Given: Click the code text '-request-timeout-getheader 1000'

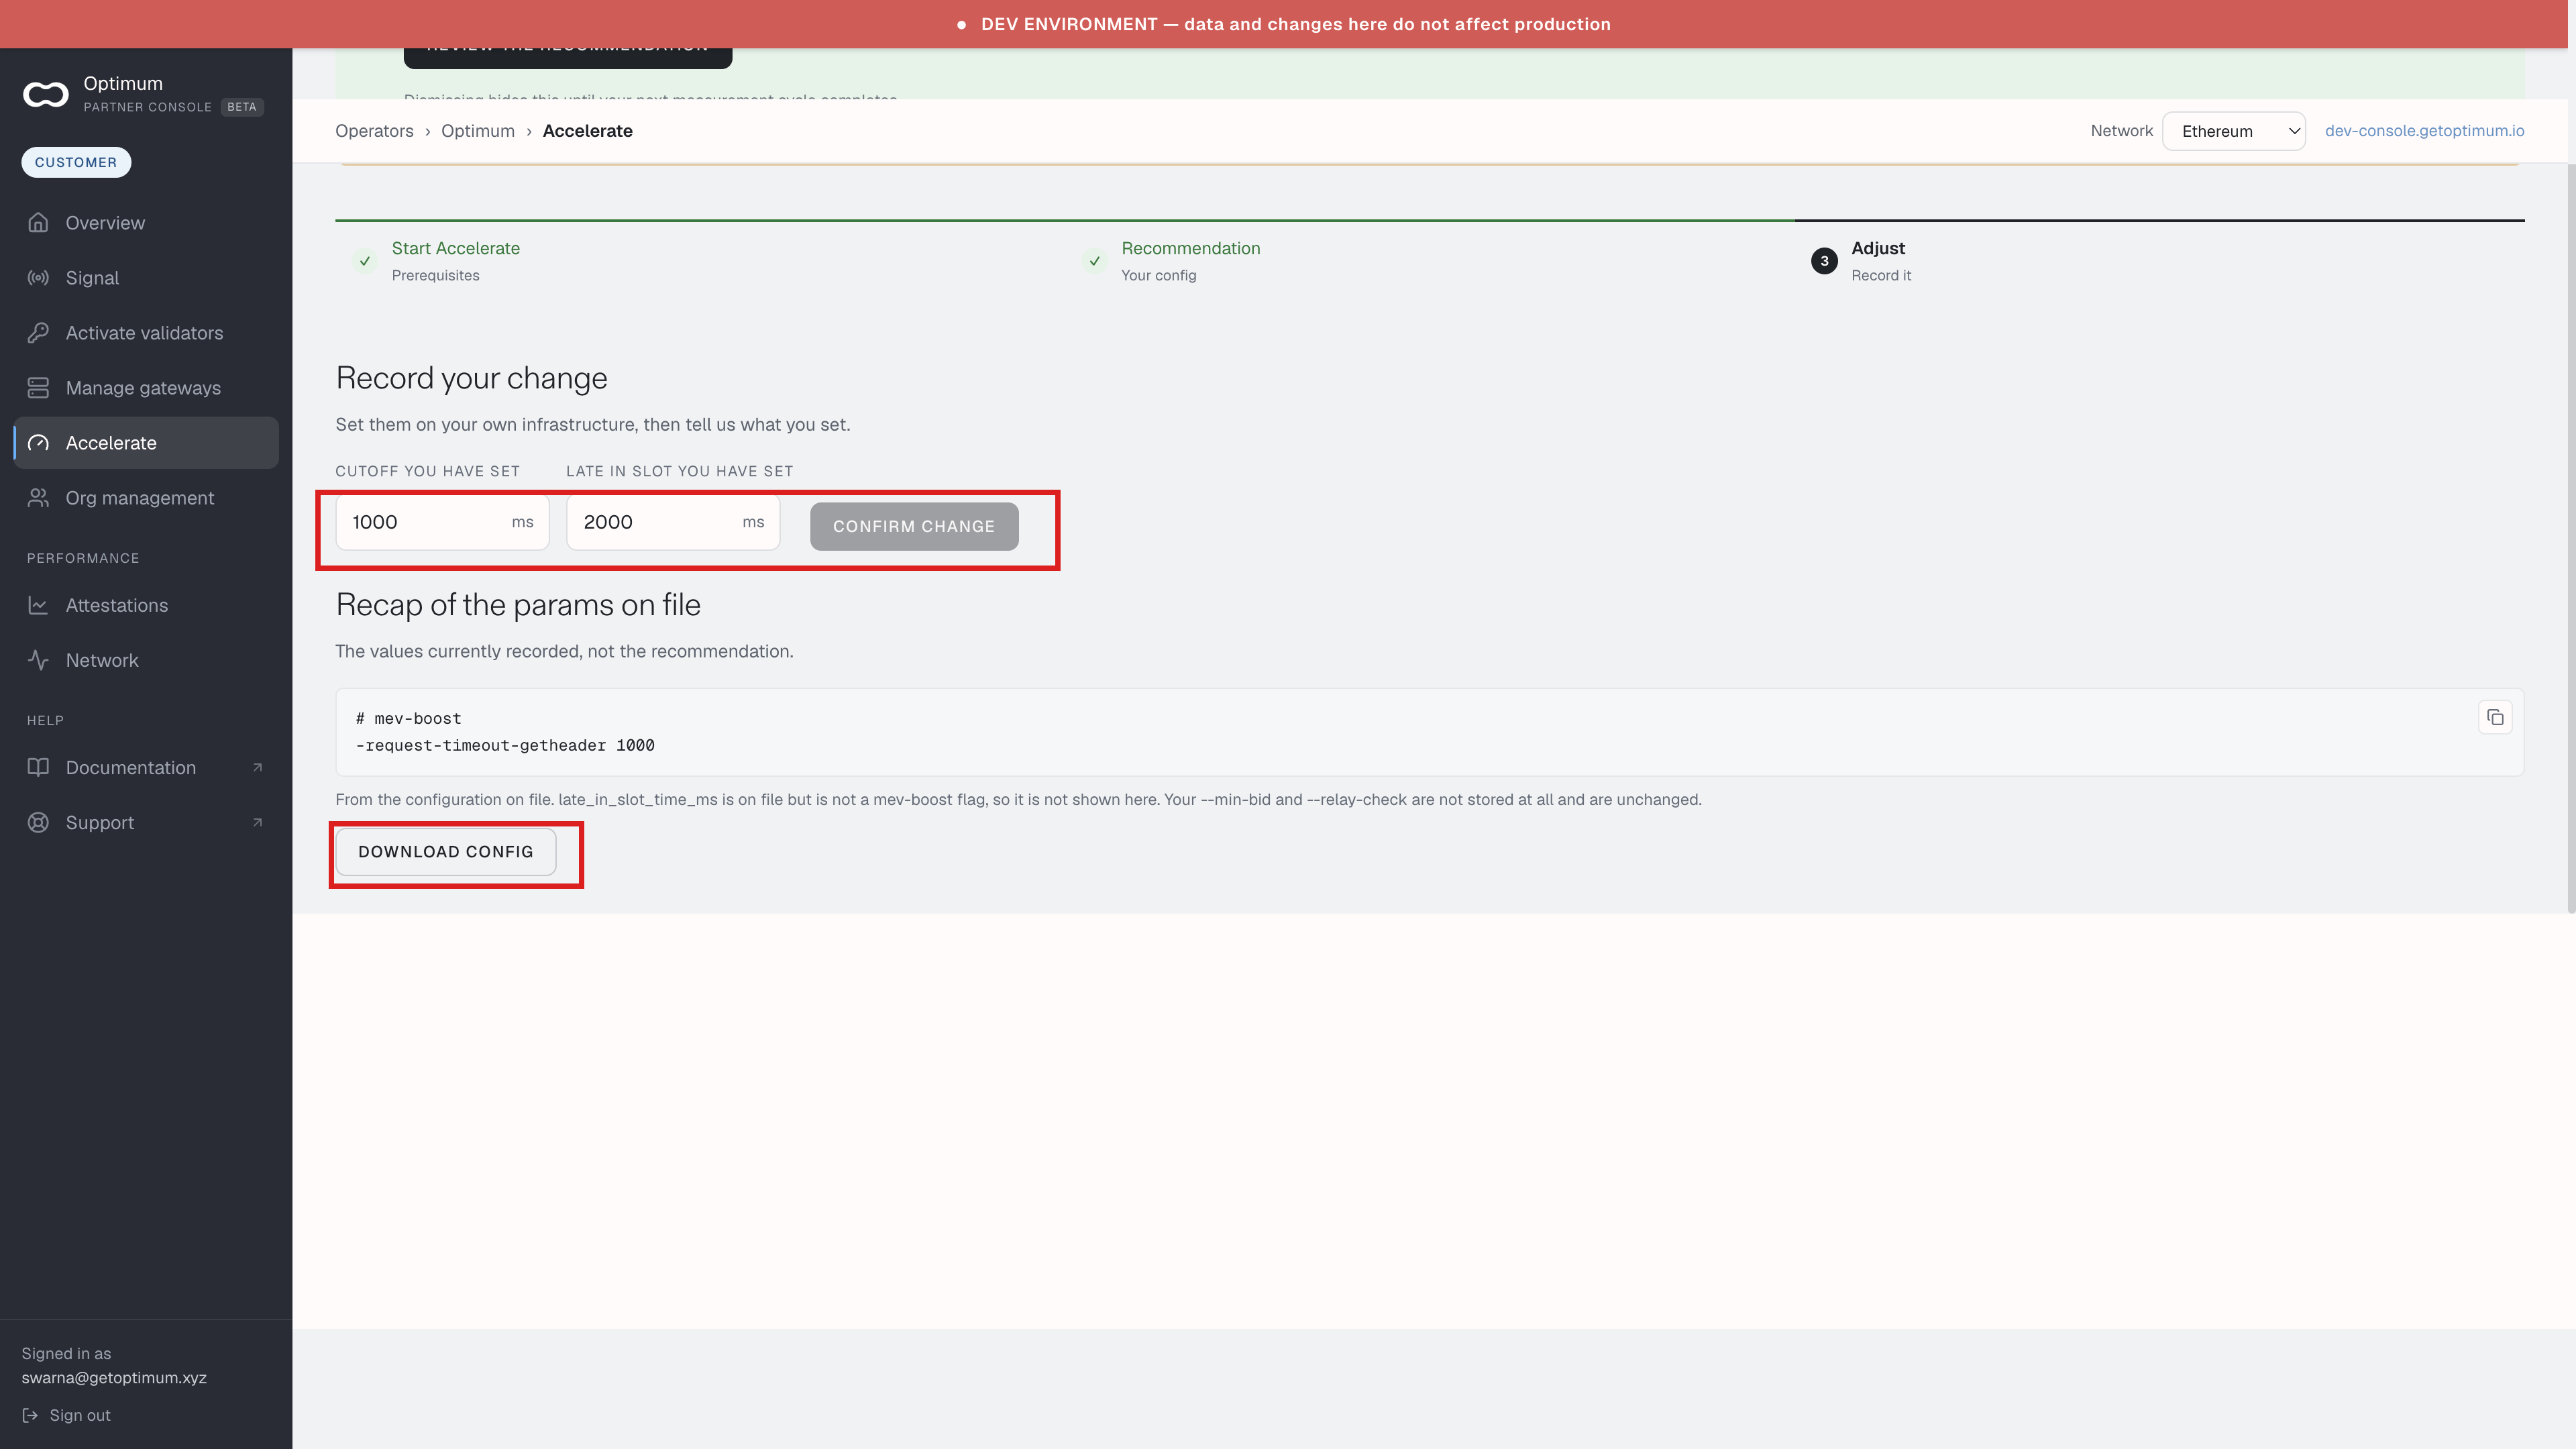Looking at the screenshot, I should 505,745.
